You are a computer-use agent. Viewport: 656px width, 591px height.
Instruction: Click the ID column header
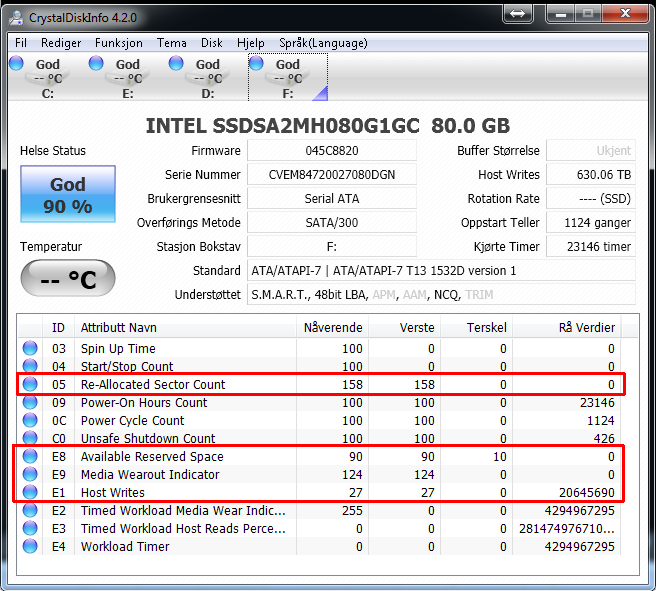(x=58, y=327)
